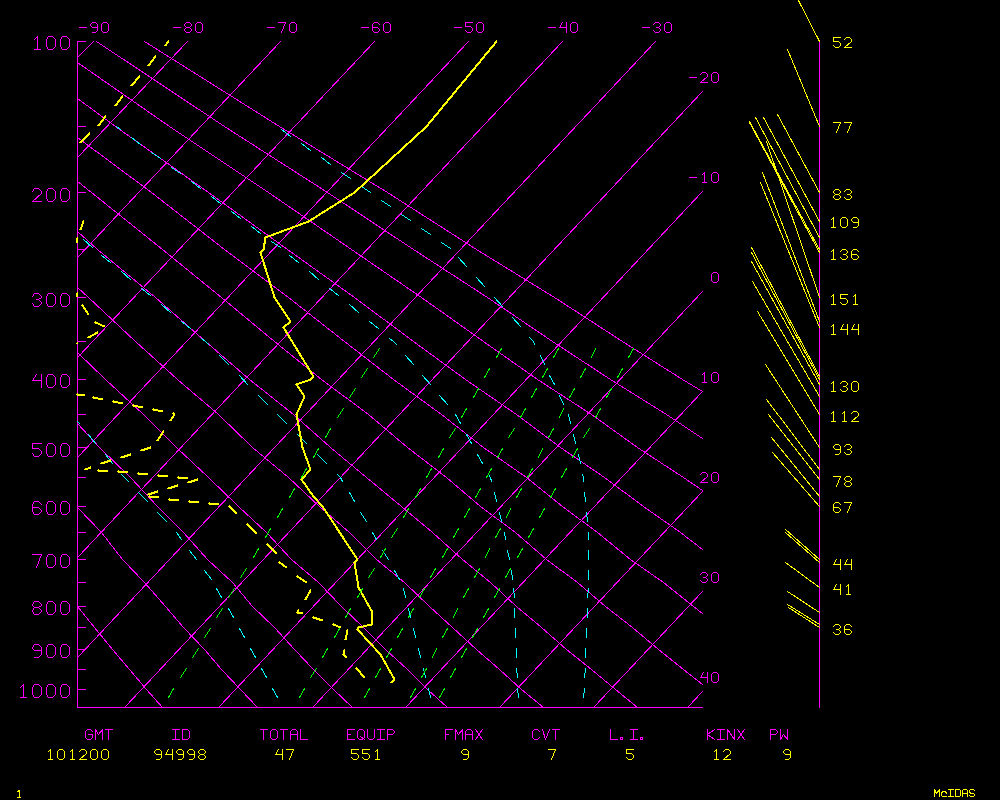Select the 151 wind speed value
This screenshot has width=1000, height=800.
click(x=844, y=300)
